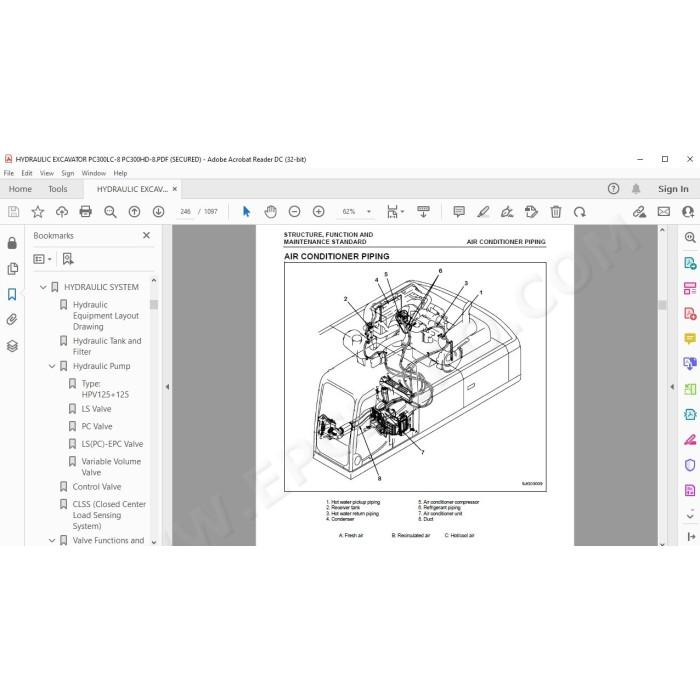Screen dimensions: 700x700
Task: Click the stamp tool icon
Action: coord(531,212)
